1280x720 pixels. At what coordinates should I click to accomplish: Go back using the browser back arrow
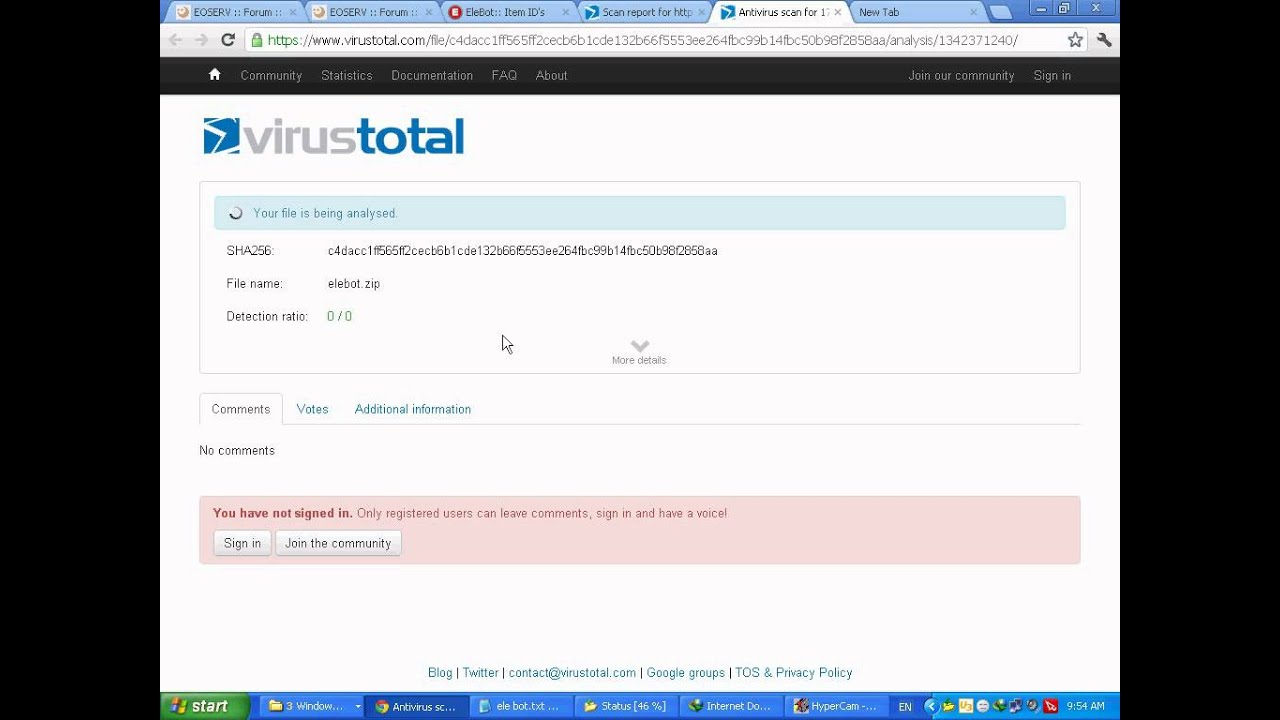tap(176, 40)
